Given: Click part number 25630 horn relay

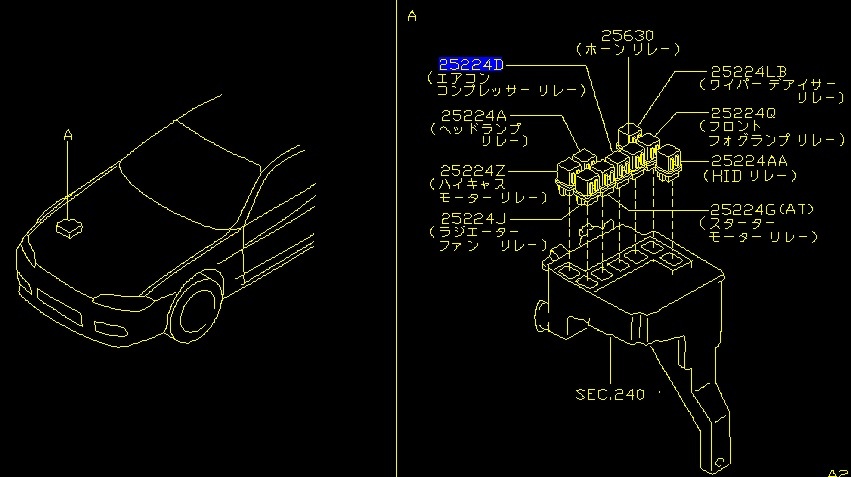Looking at the screenshot, I should (627, 36).
